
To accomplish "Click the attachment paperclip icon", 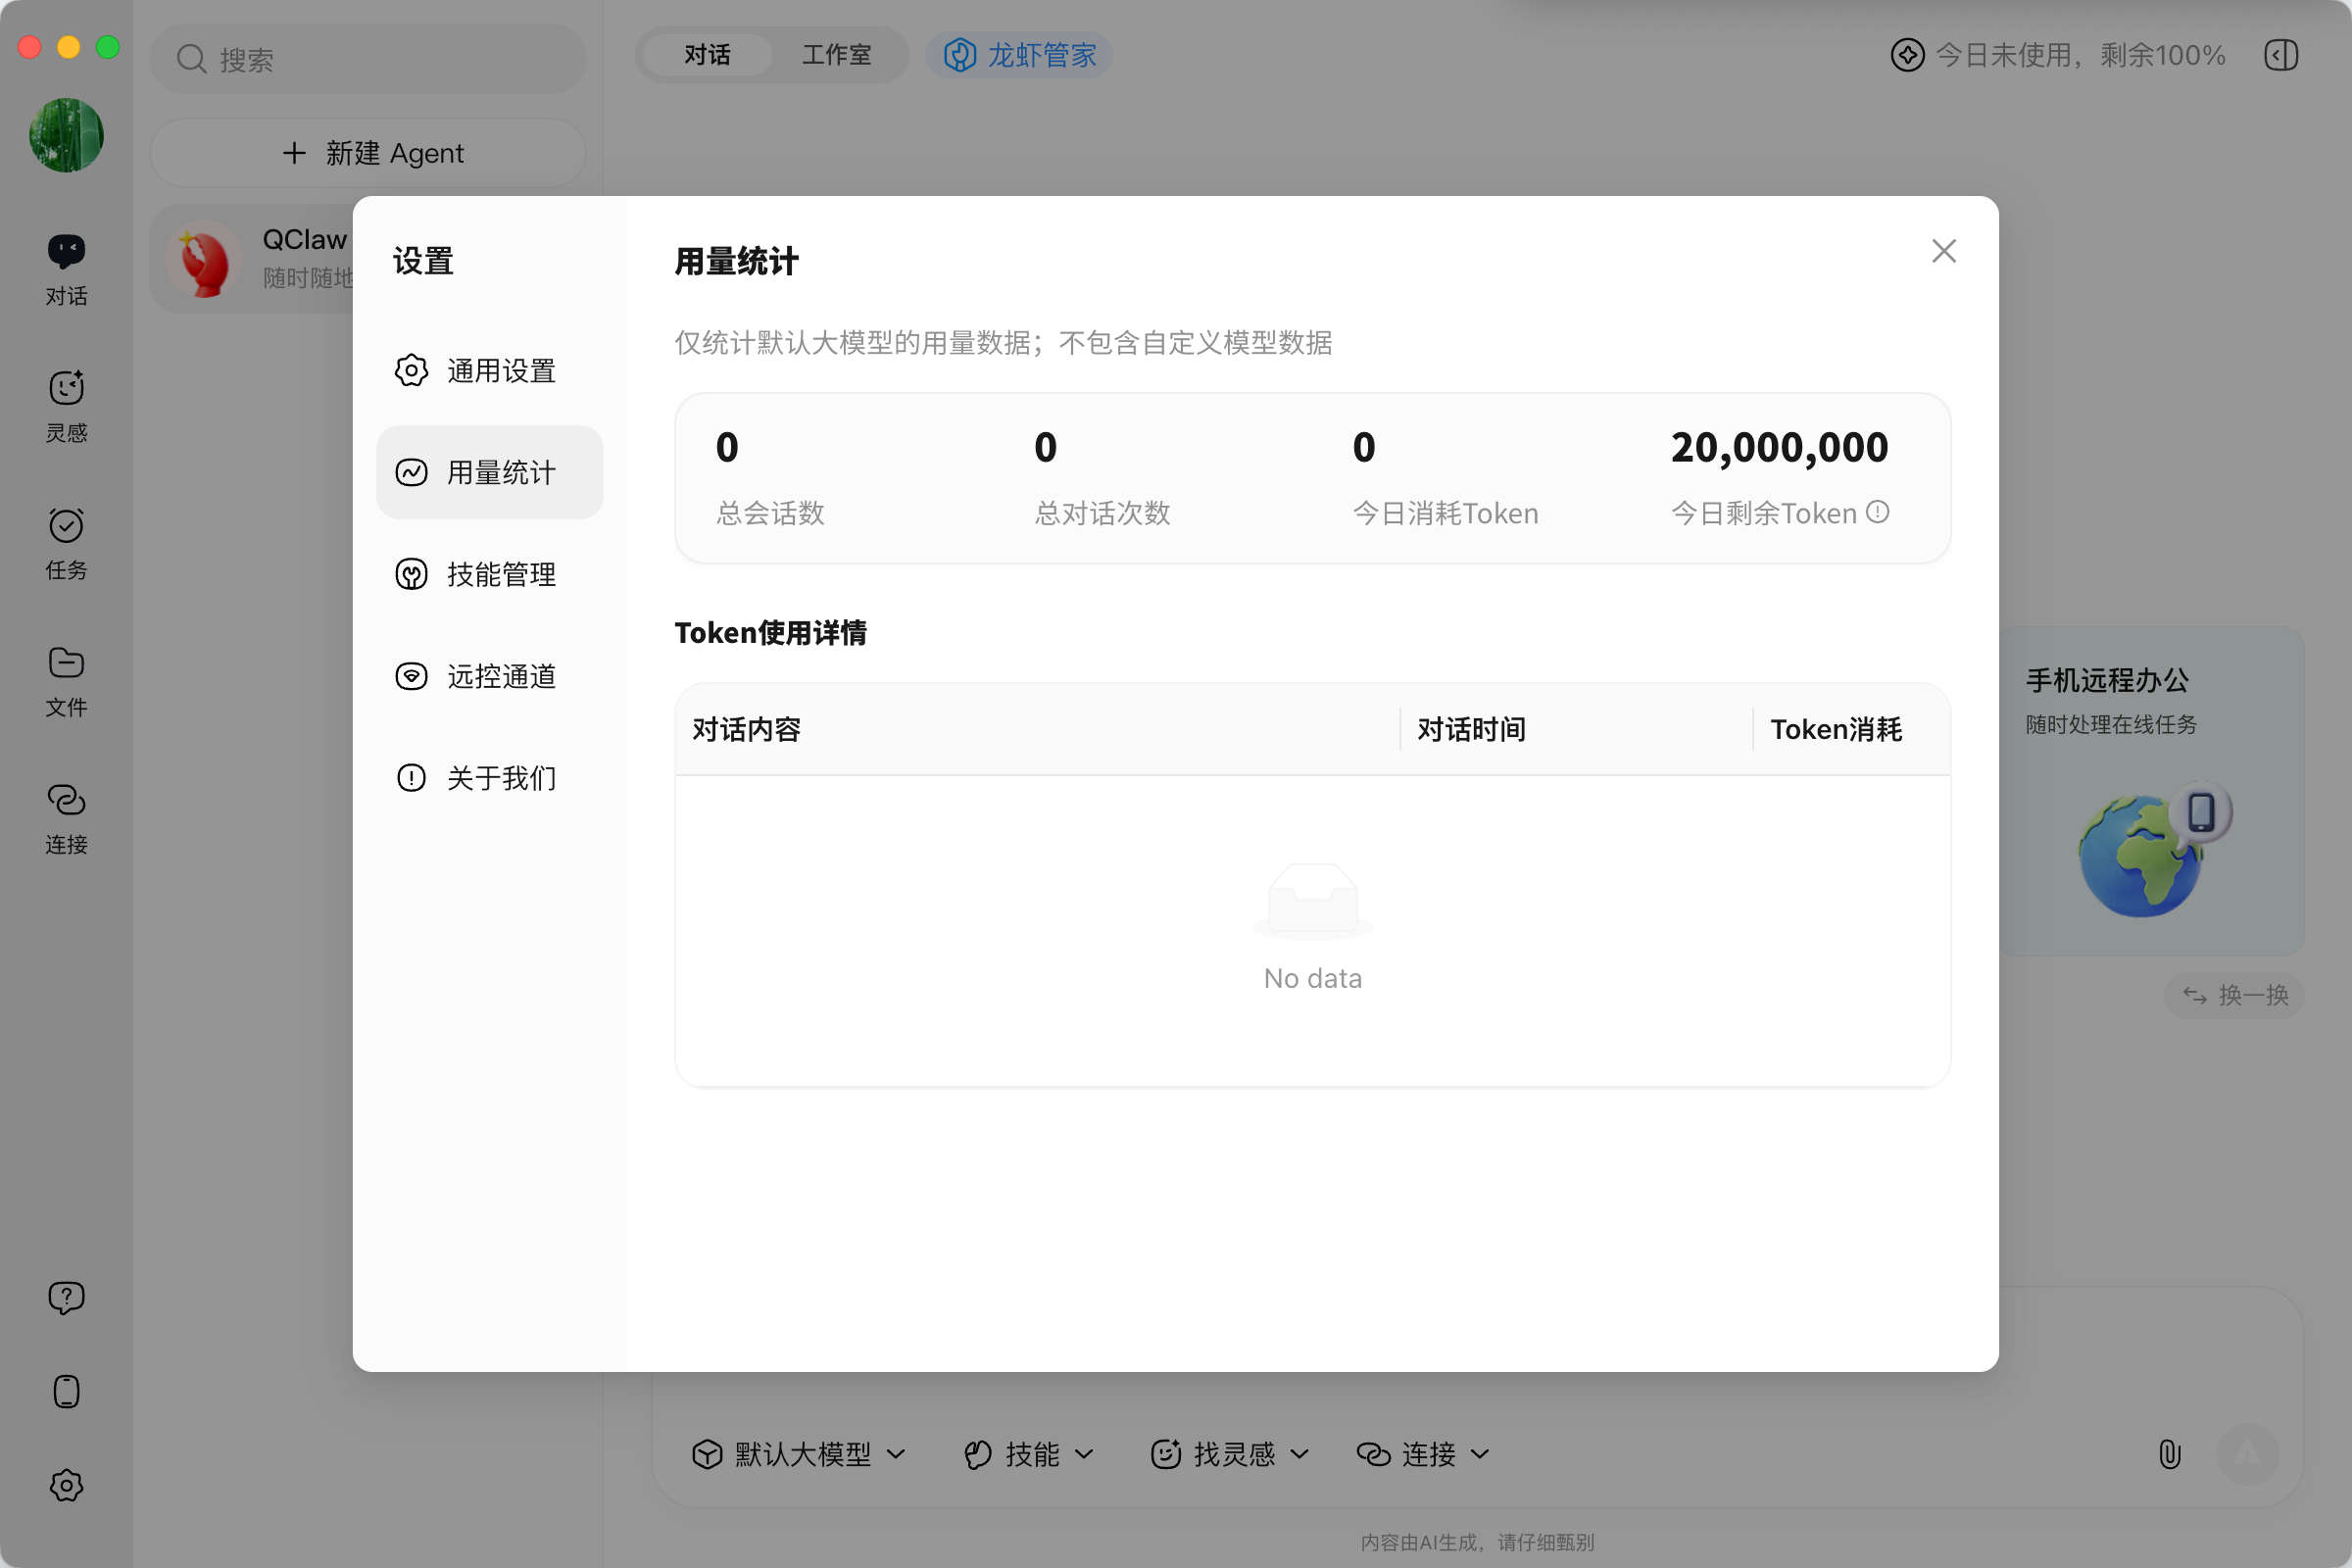I will point(2169,1453).
